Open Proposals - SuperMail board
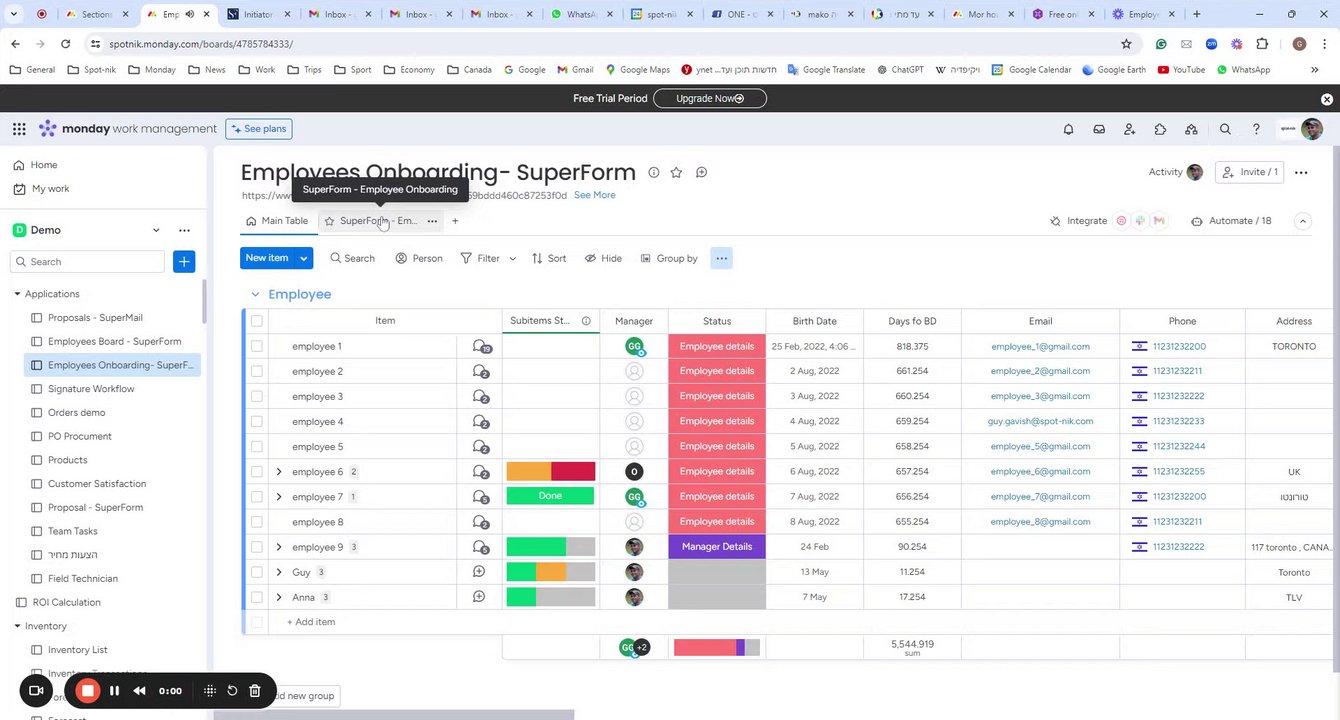Image resolution: width=1340 pixels, height=720 pixels. click(x=95, y=318)
